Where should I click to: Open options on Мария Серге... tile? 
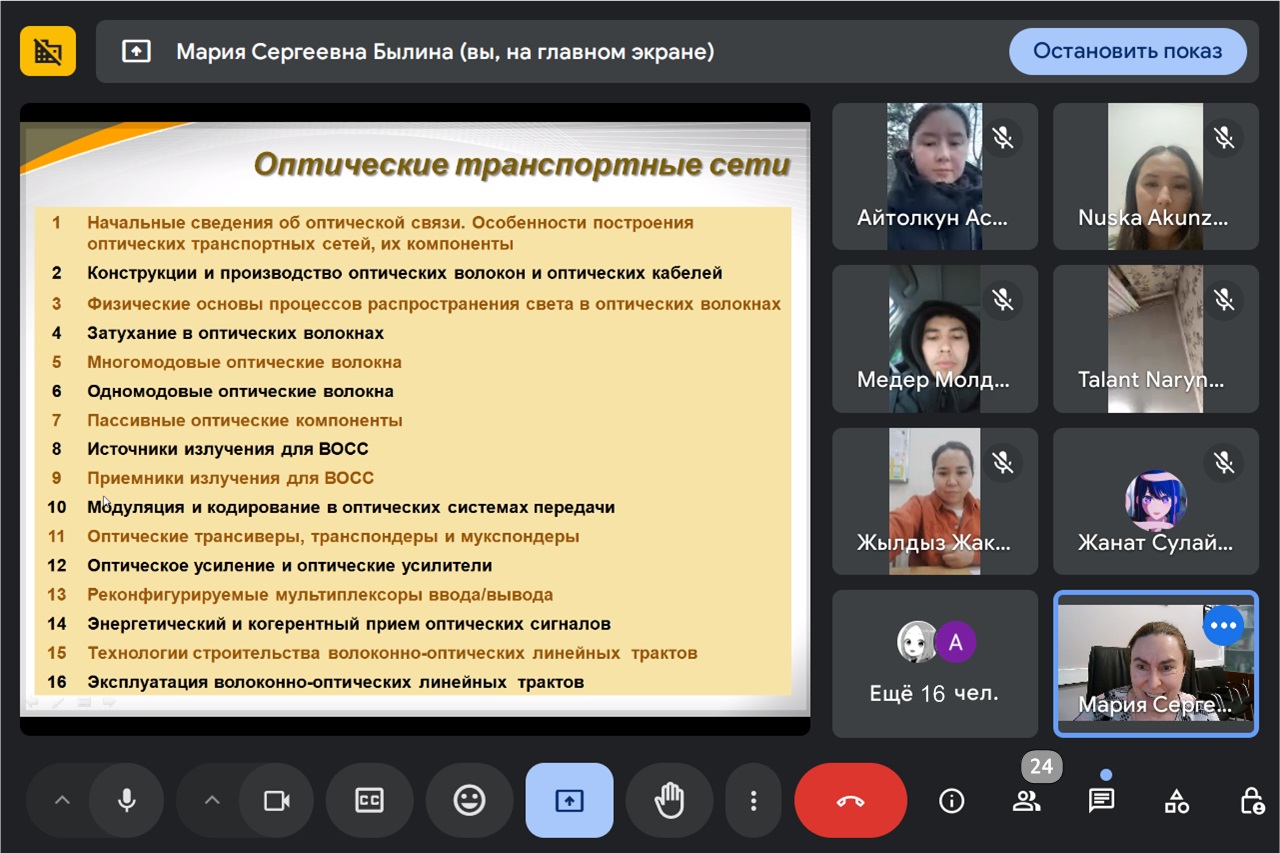(x=1223, y=626)
